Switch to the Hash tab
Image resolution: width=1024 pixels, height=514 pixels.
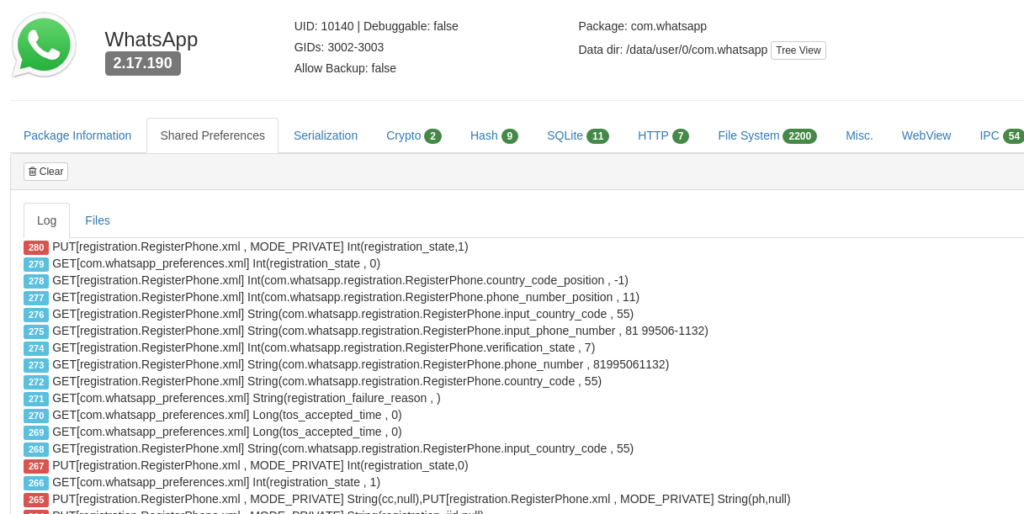(x=493, y=136)
